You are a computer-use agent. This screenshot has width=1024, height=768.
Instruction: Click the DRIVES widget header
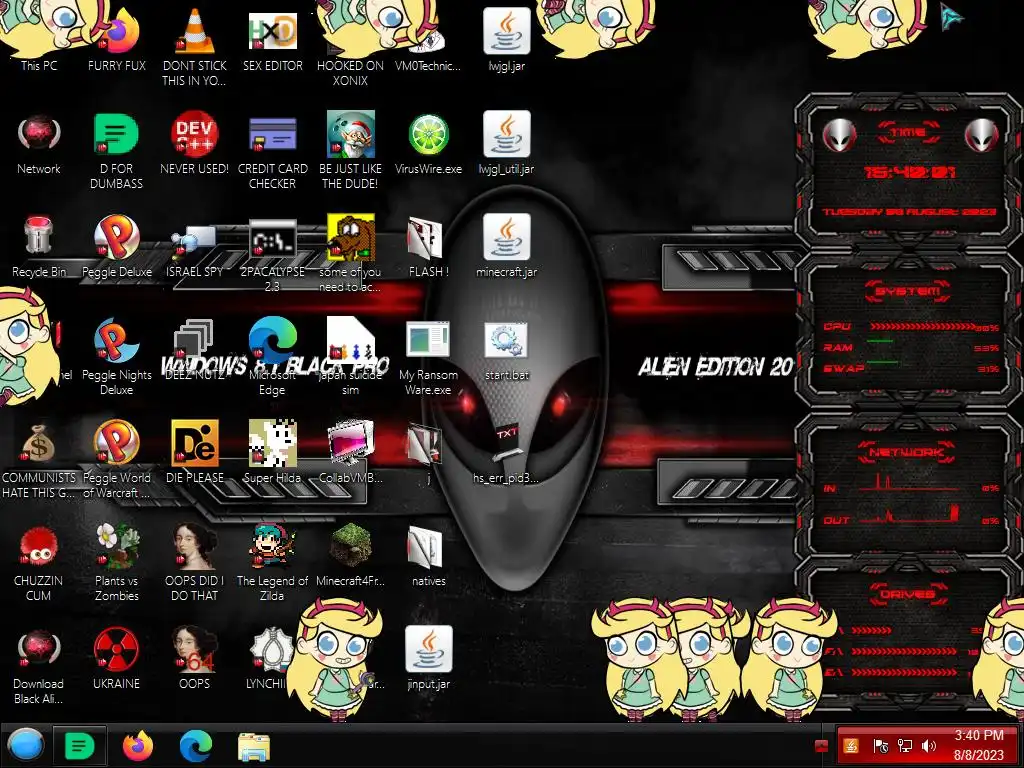click(908, 594)
